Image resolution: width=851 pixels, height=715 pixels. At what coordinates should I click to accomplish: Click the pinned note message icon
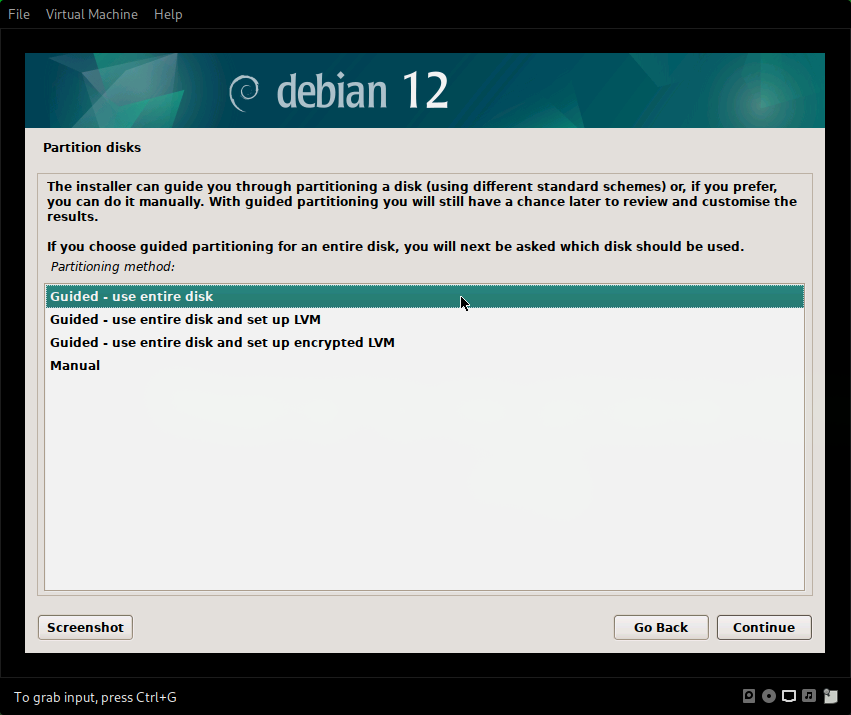tap(830, 696)
